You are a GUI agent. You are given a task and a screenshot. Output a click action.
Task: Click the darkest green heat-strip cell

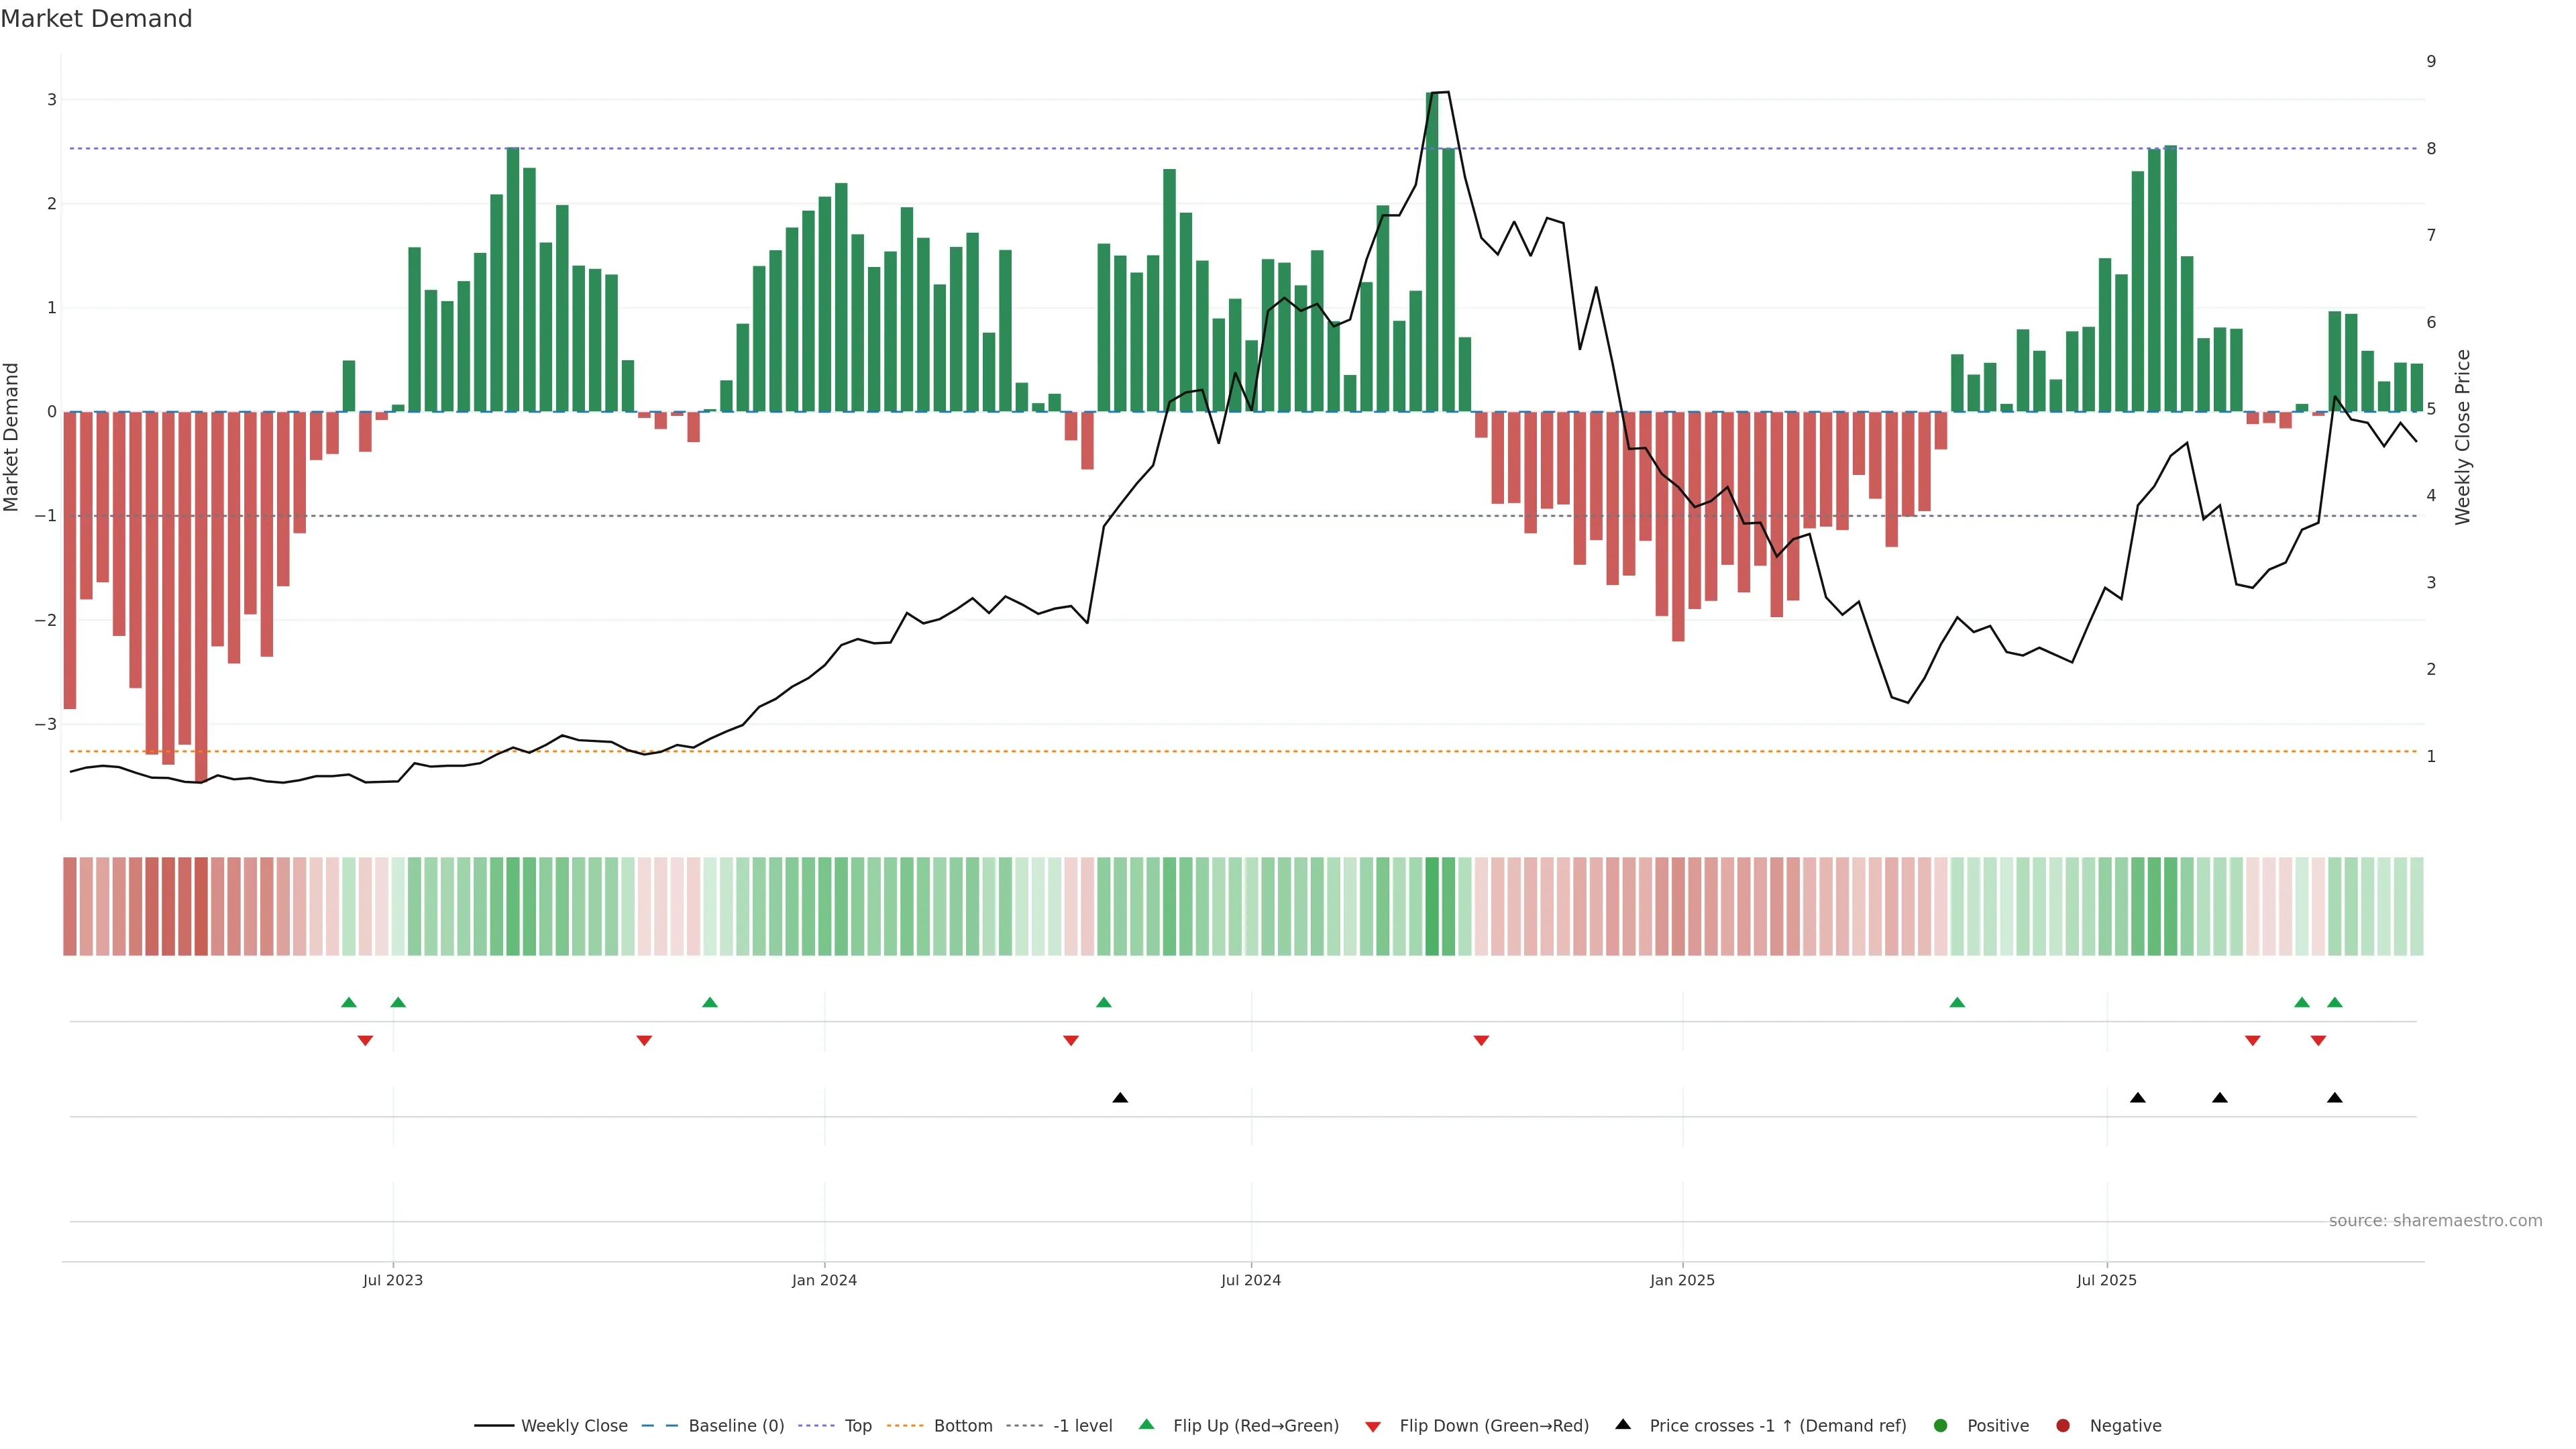[1432, 906]
